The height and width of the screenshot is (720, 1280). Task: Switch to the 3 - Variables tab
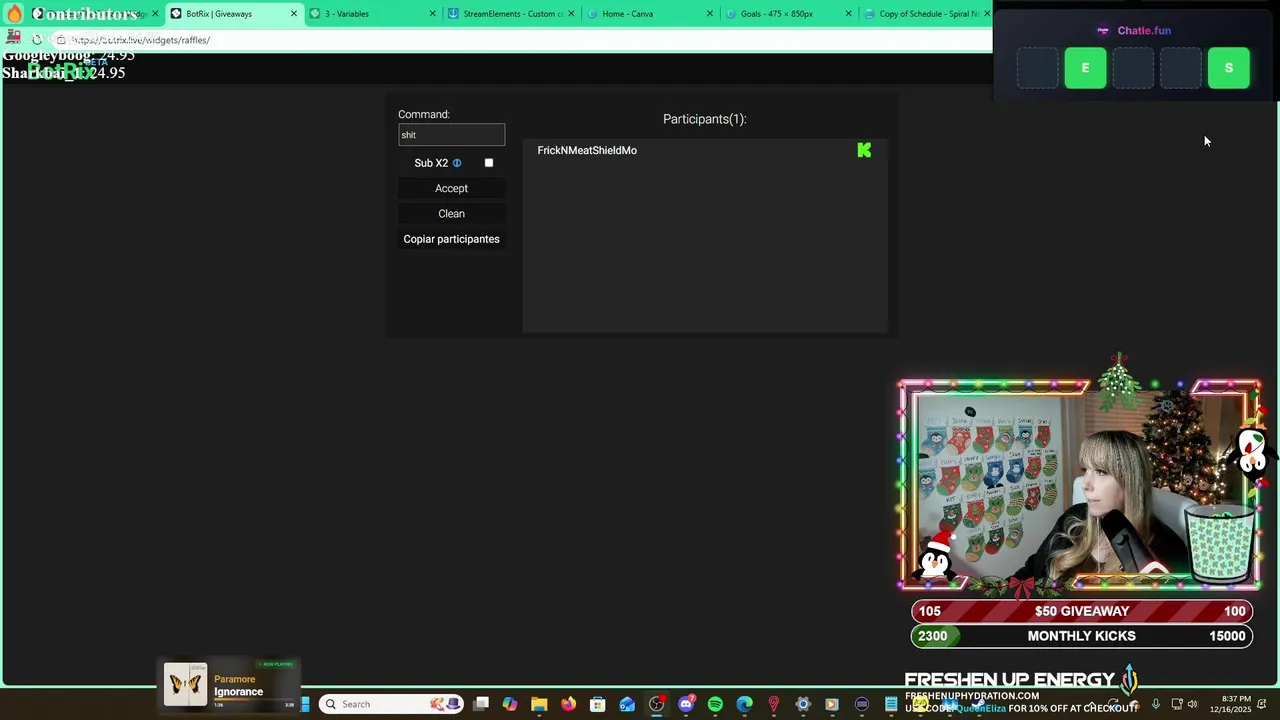coord(372,14)
